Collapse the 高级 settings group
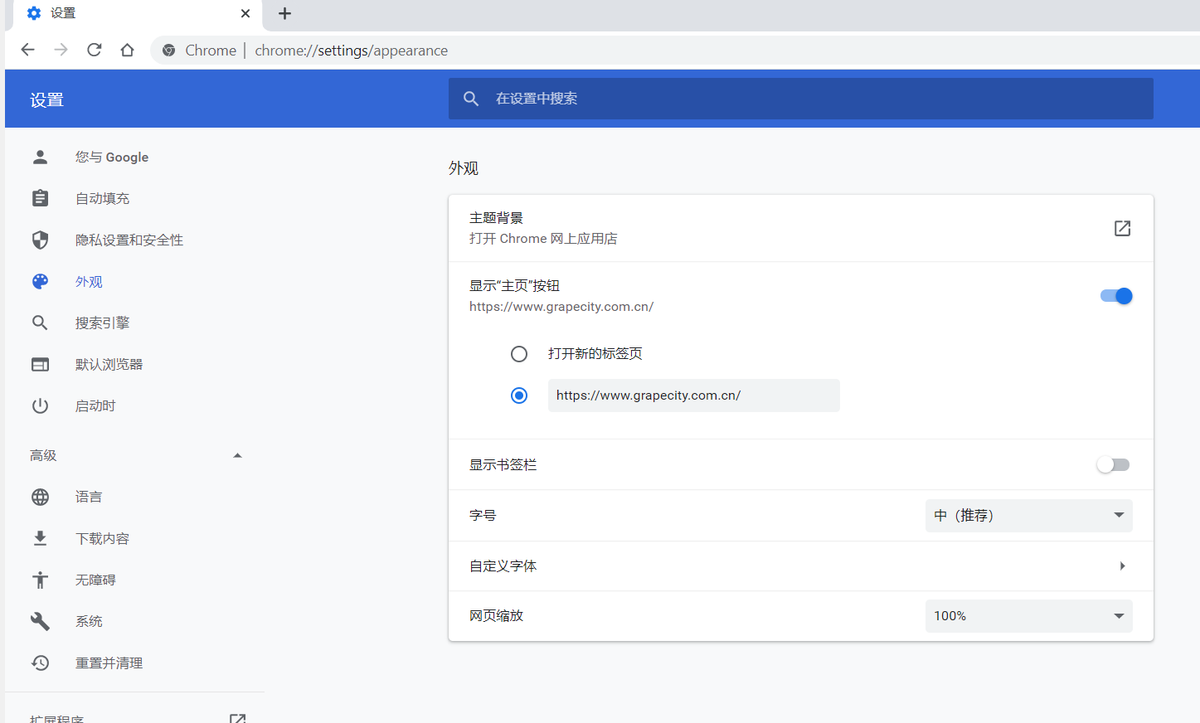The image size is (1200, 723). [237, 455]
